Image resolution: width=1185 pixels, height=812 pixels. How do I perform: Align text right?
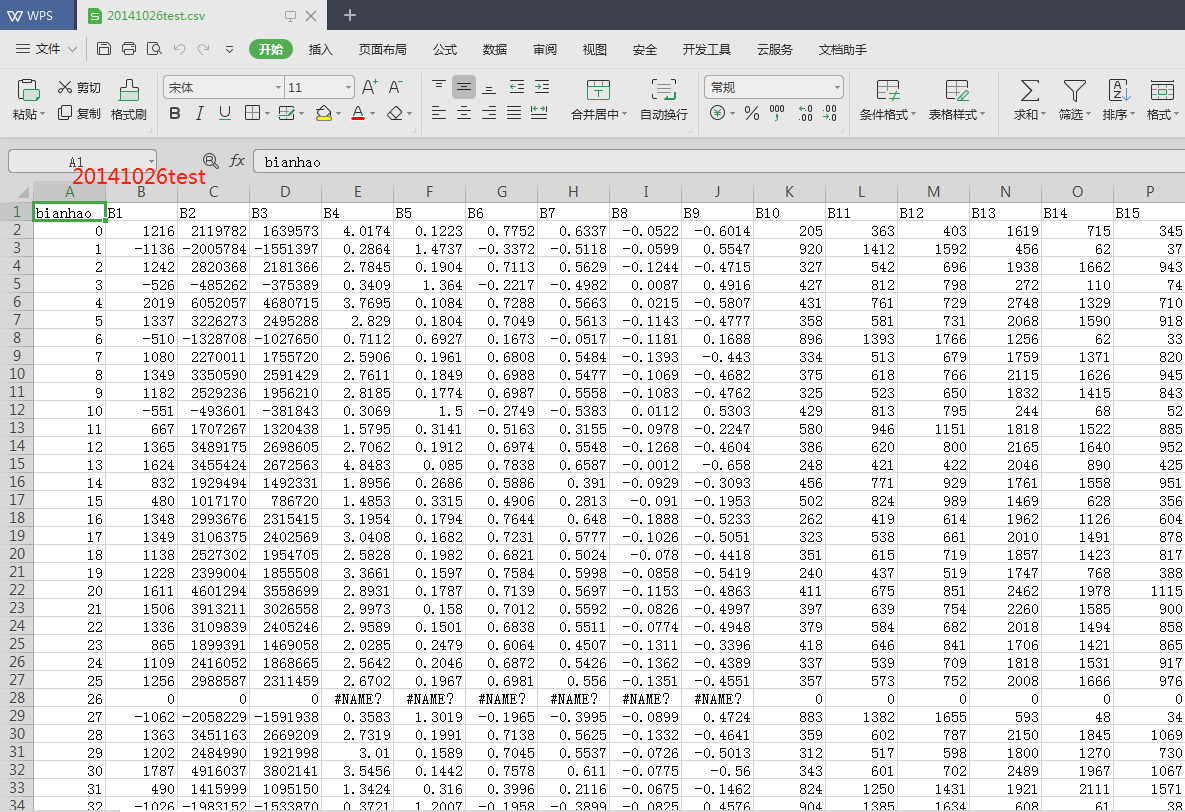click(x=489, y=113)
